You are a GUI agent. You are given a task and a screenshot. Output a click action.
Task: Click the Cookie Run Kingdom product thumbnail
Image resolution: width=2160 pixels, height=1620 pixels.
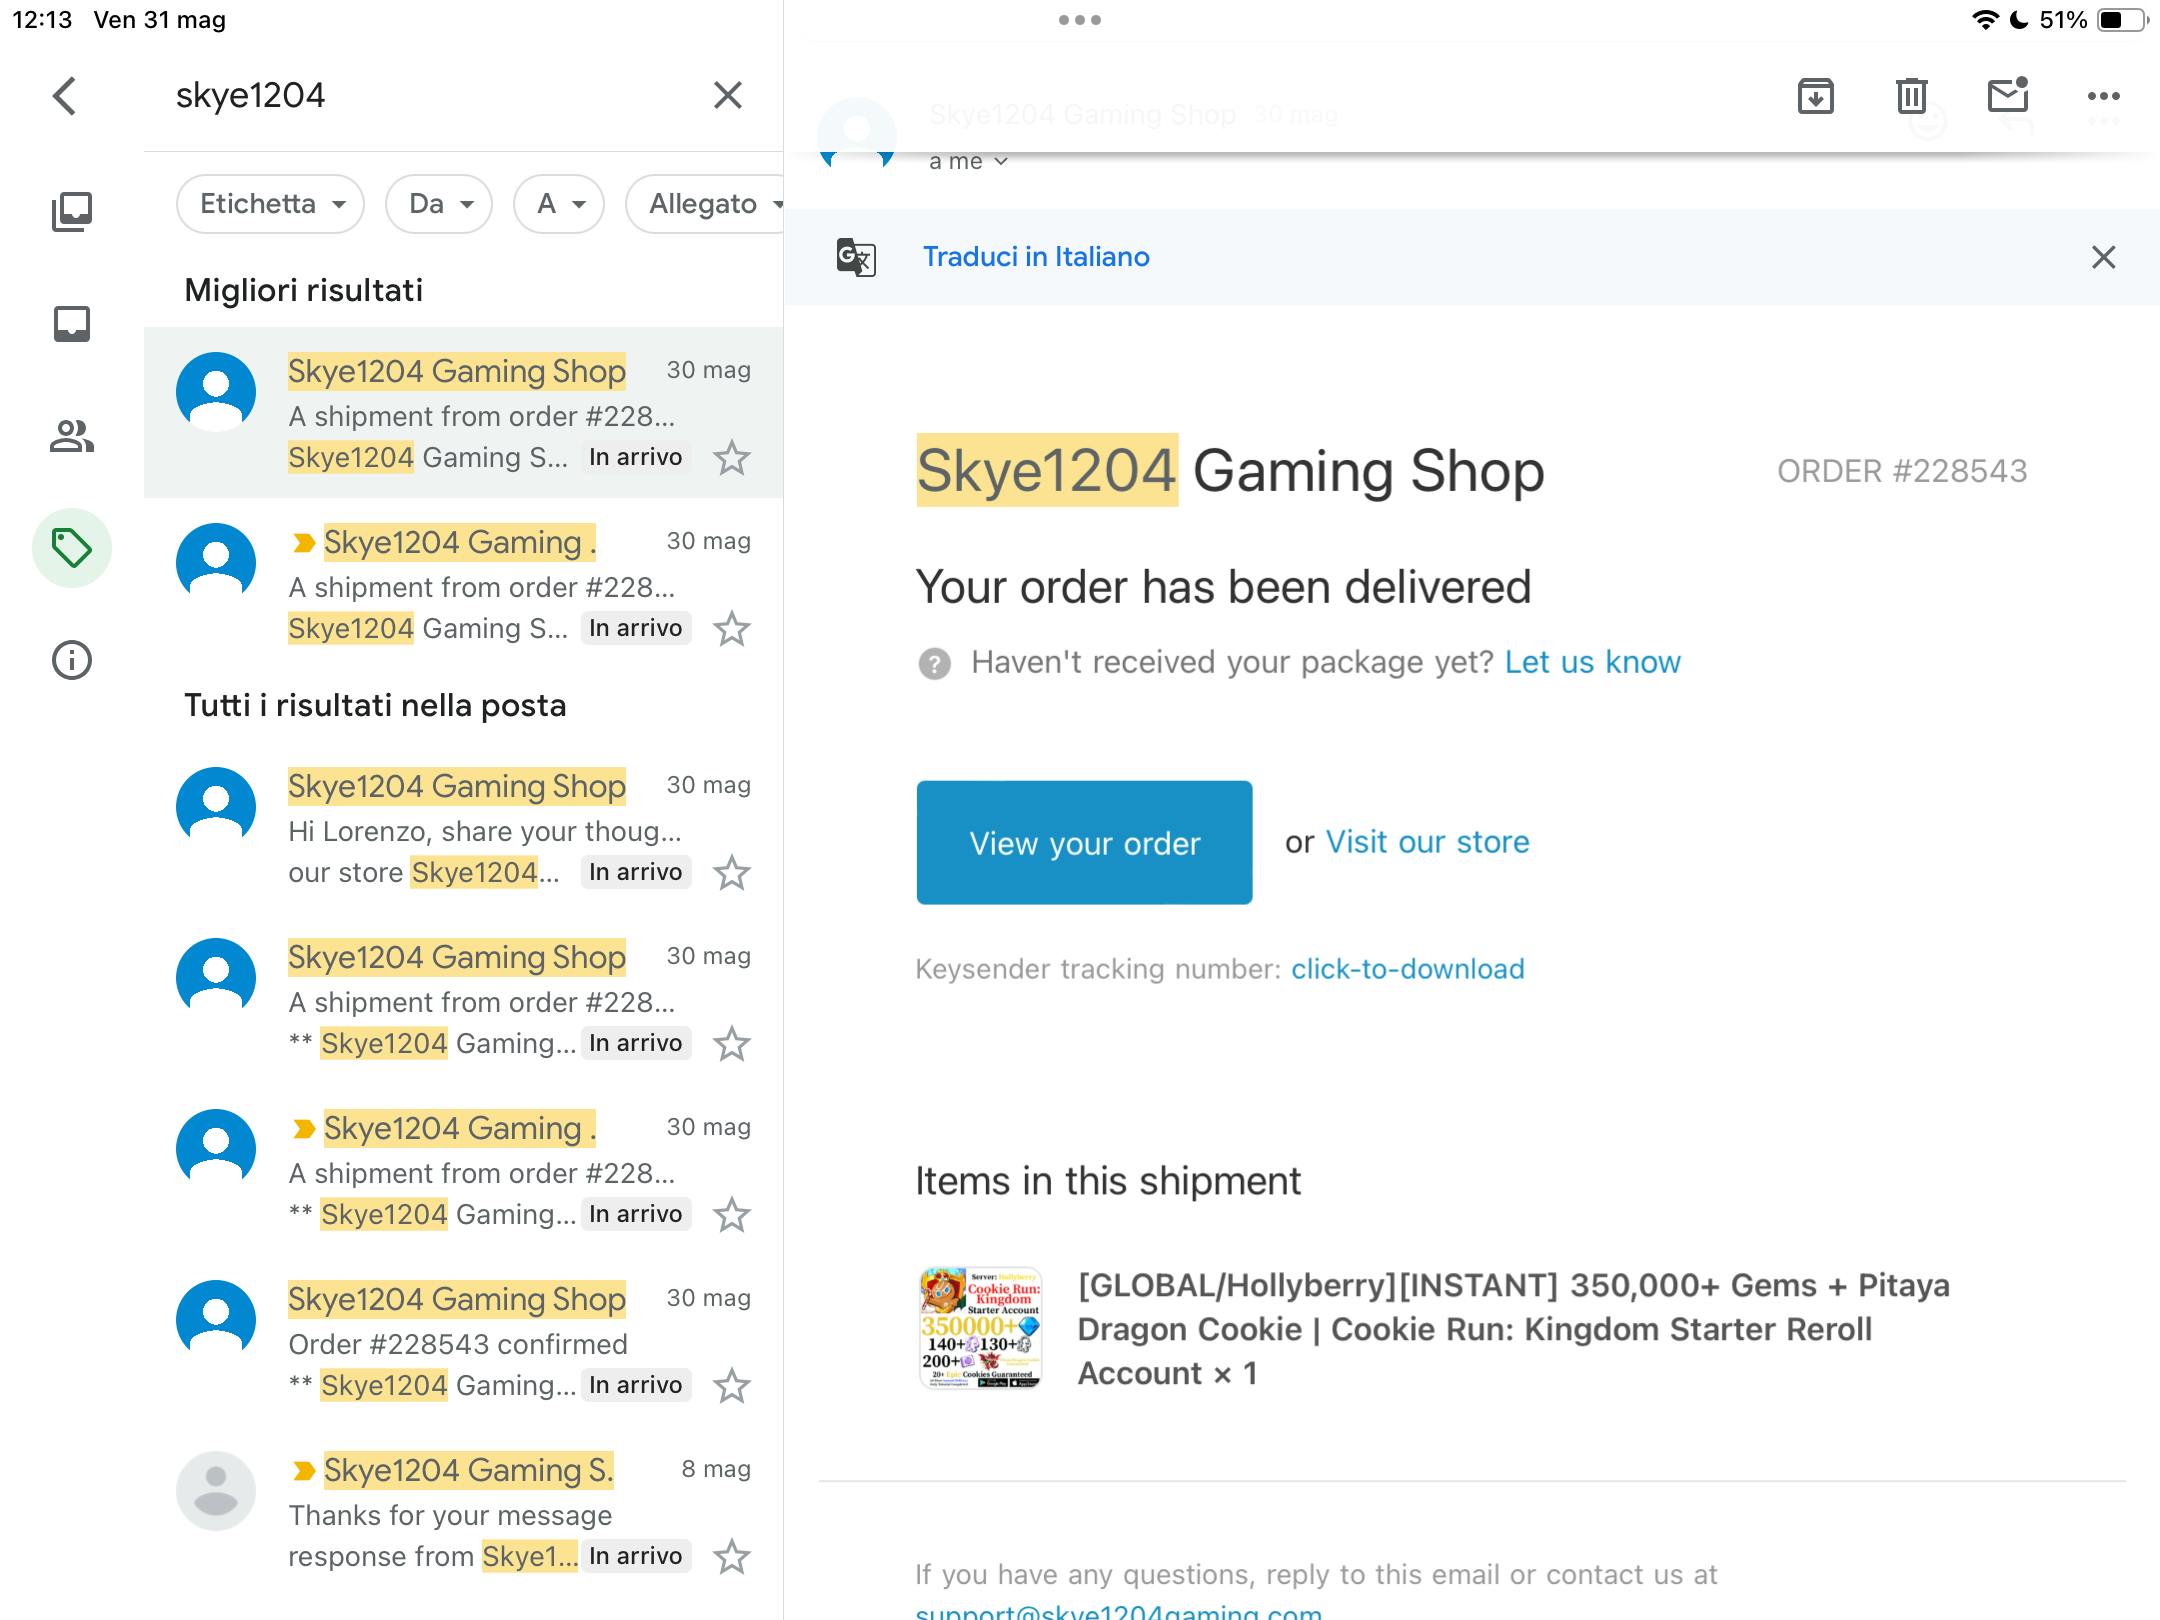[x=980, y=1328]
